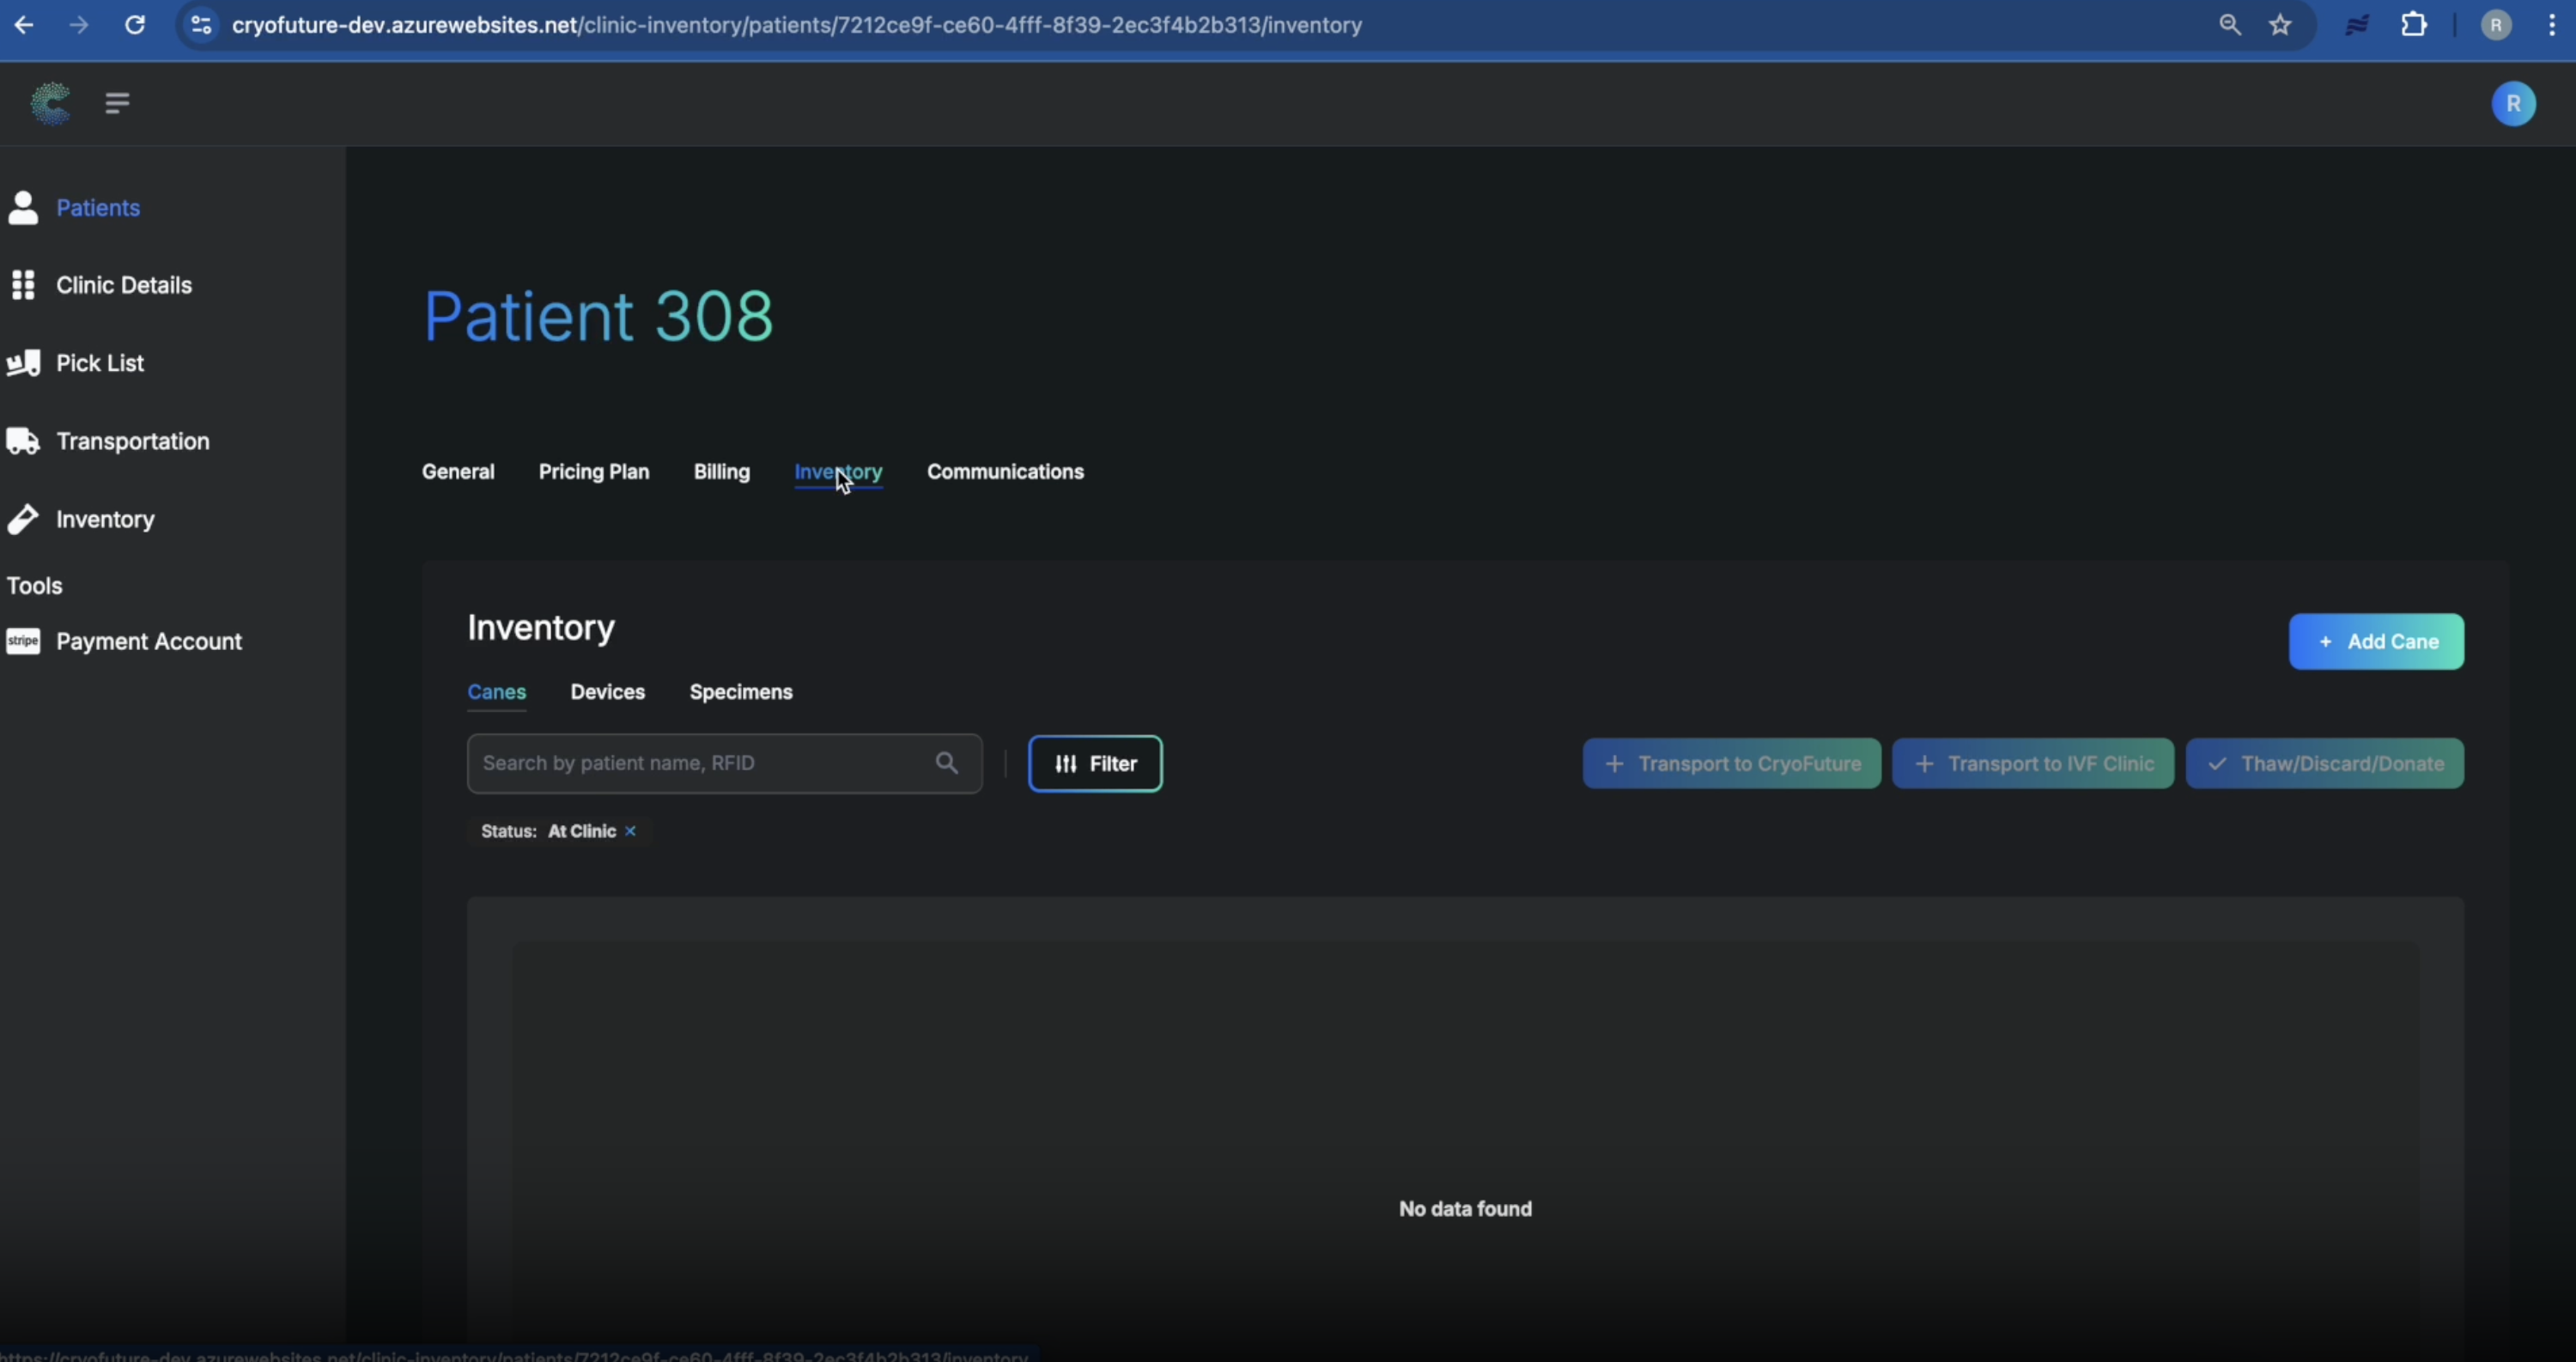The image size is (2576, 1362).
Task: Switch to the Devices tab
Action: point(607,692)
